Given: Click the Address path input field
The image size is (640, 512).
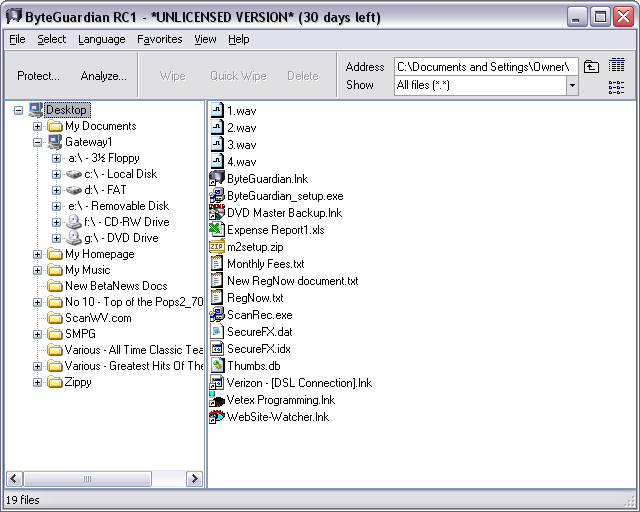Looking at the screenshot, I should [x=486, y=67].
